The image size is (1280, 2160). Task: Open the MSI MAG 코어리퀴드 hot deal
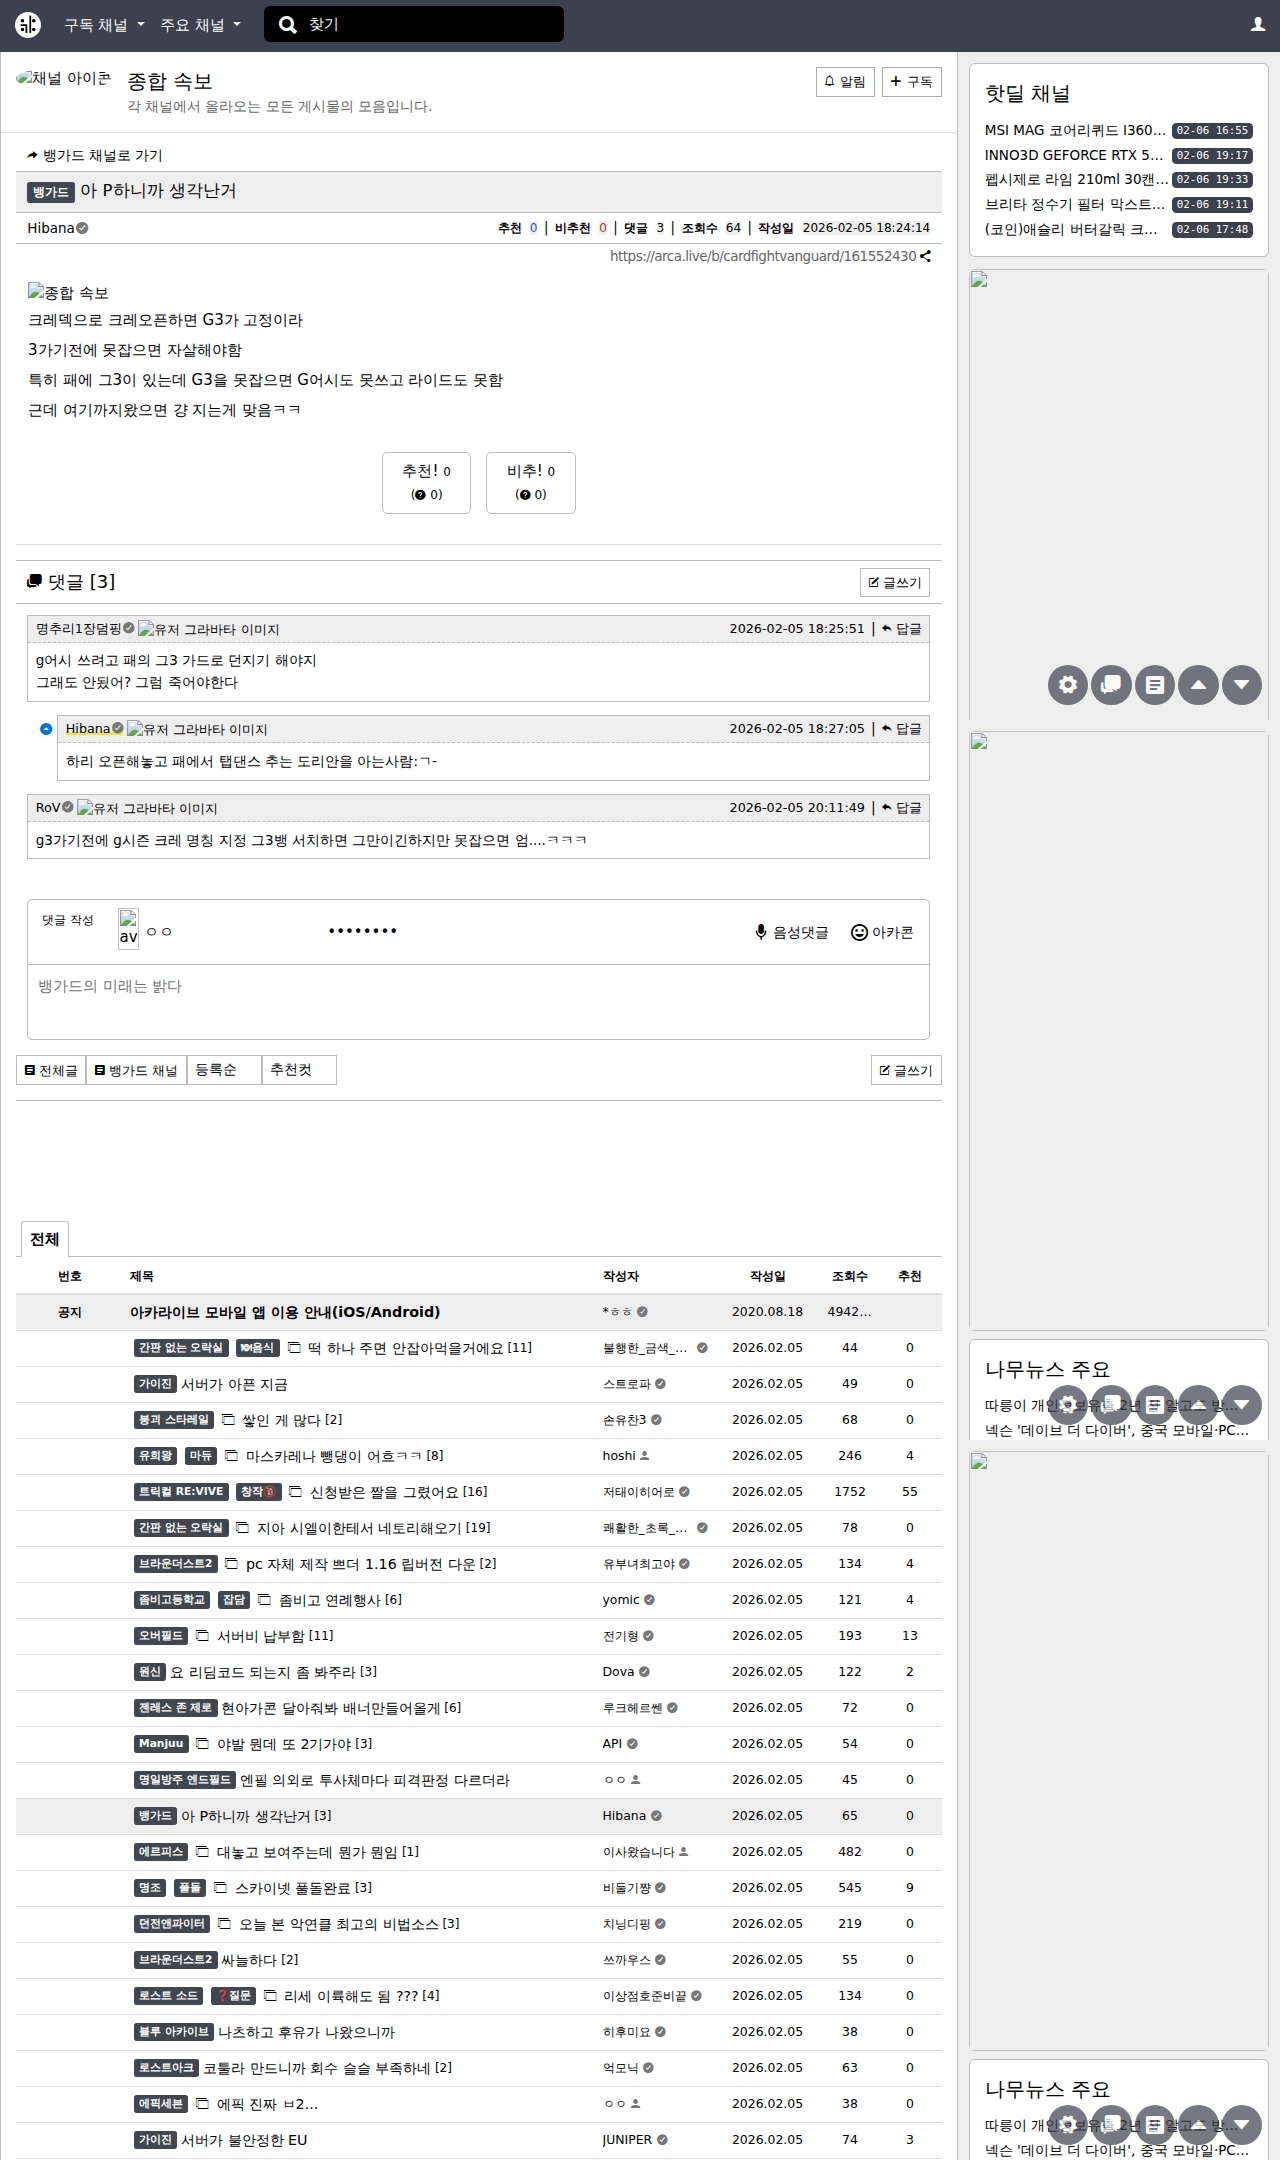1076,130
